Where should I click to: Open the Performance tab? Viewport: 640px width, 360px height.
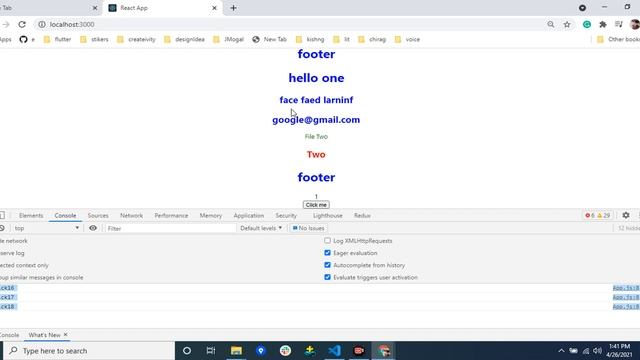click(171, 216)
